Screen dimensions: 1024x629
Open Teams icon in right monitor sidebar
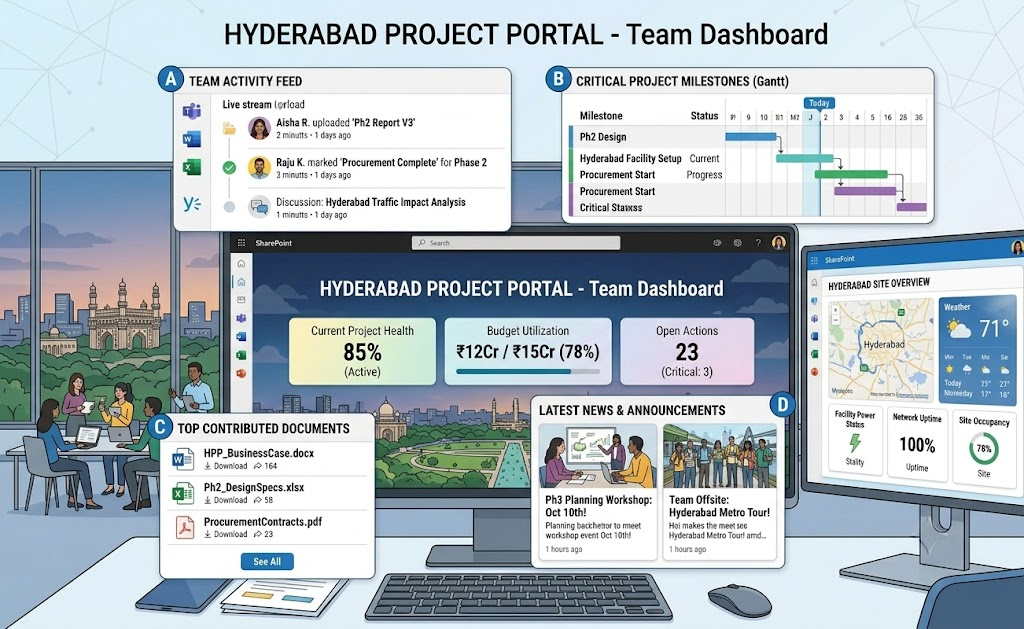pyautogui.click(x=814, y=319)
